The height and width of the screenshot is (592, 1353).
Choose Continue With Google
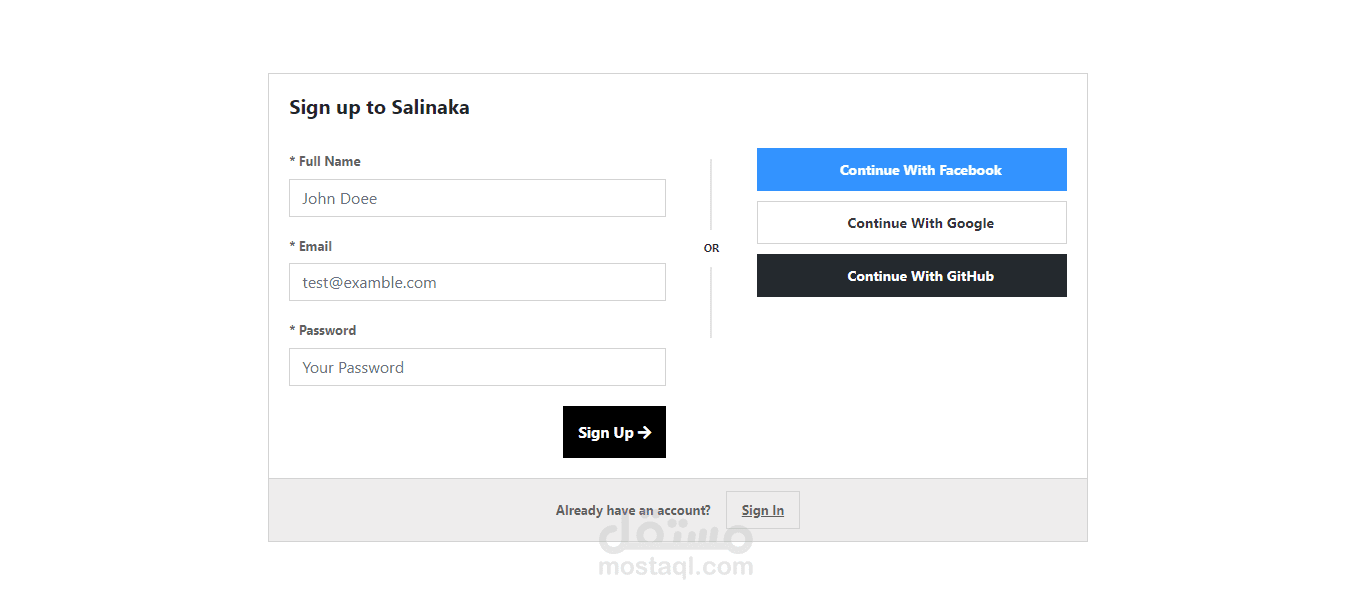click(x=911, y=223)
